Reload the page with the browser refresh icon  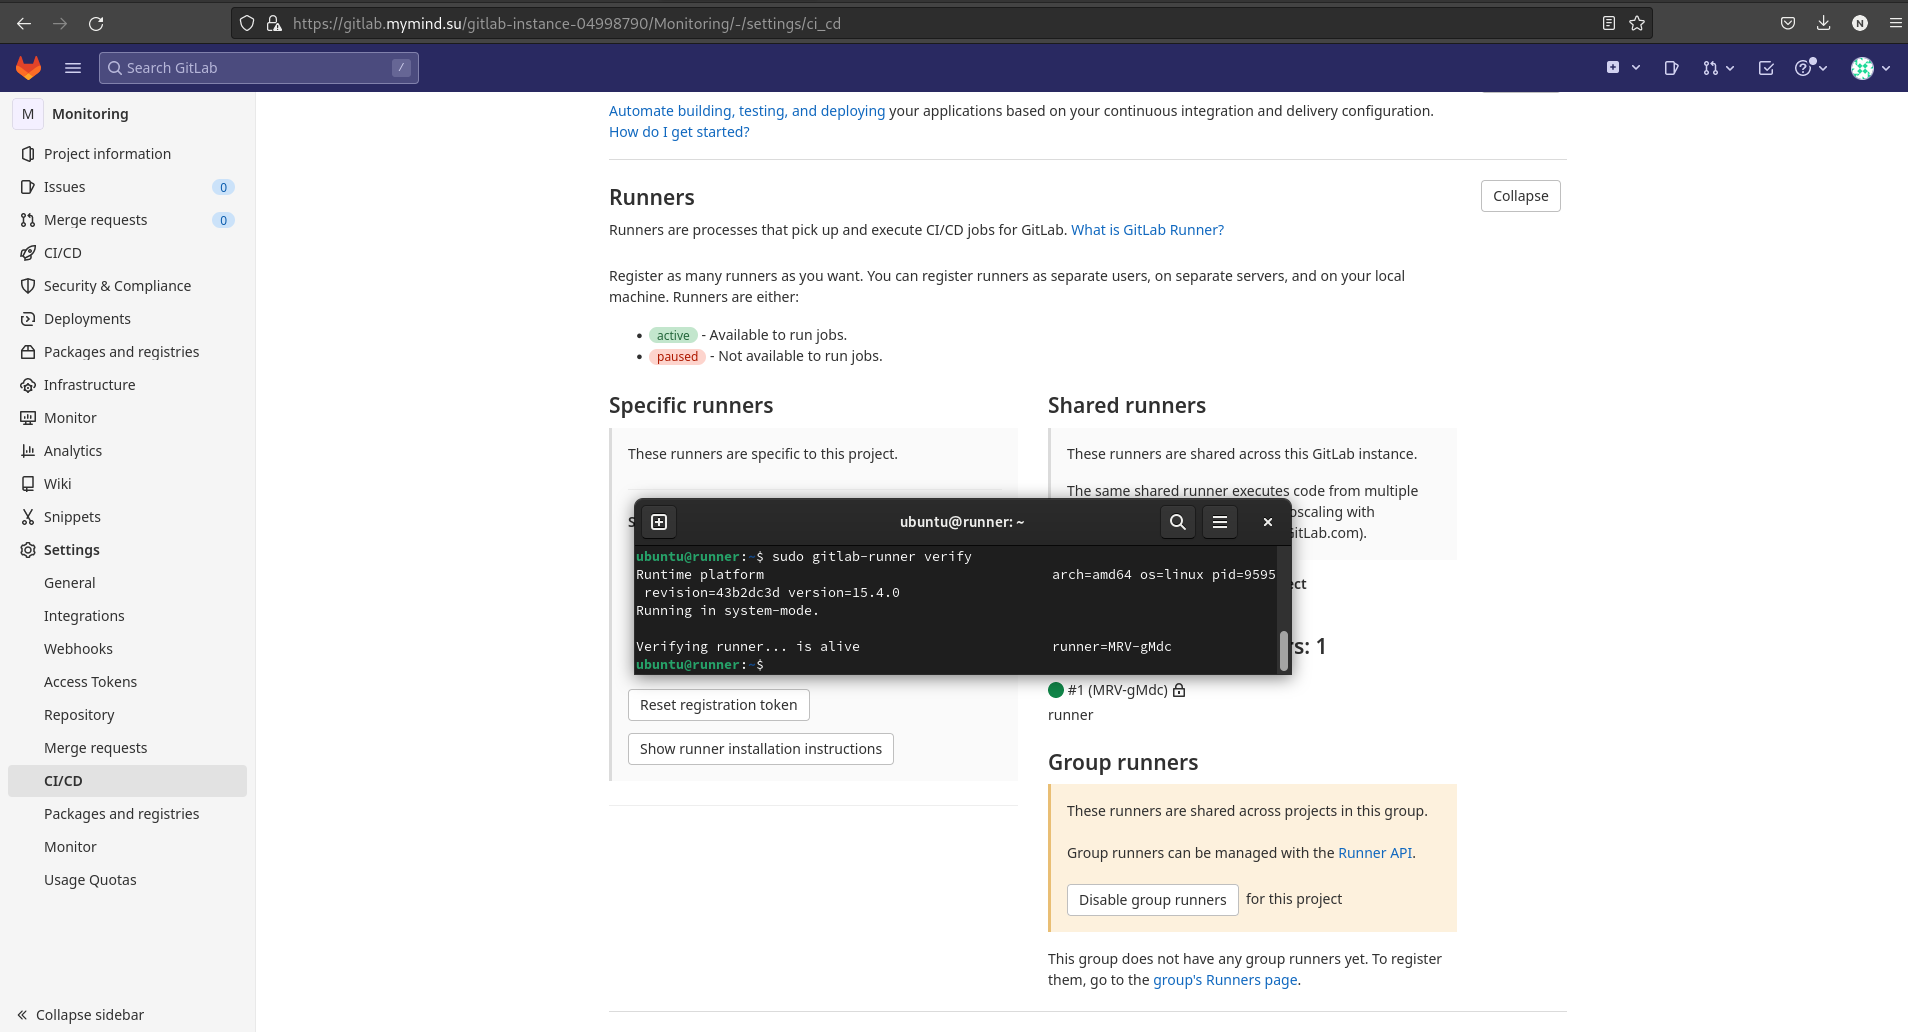point(96,23)
